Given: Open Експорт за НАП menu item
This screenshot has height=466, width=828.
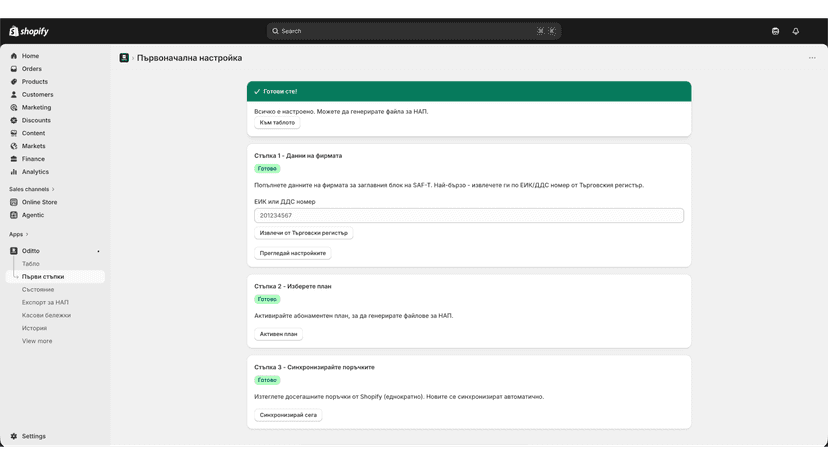Looking at the screenshot, I should click(x=45, y=303).
